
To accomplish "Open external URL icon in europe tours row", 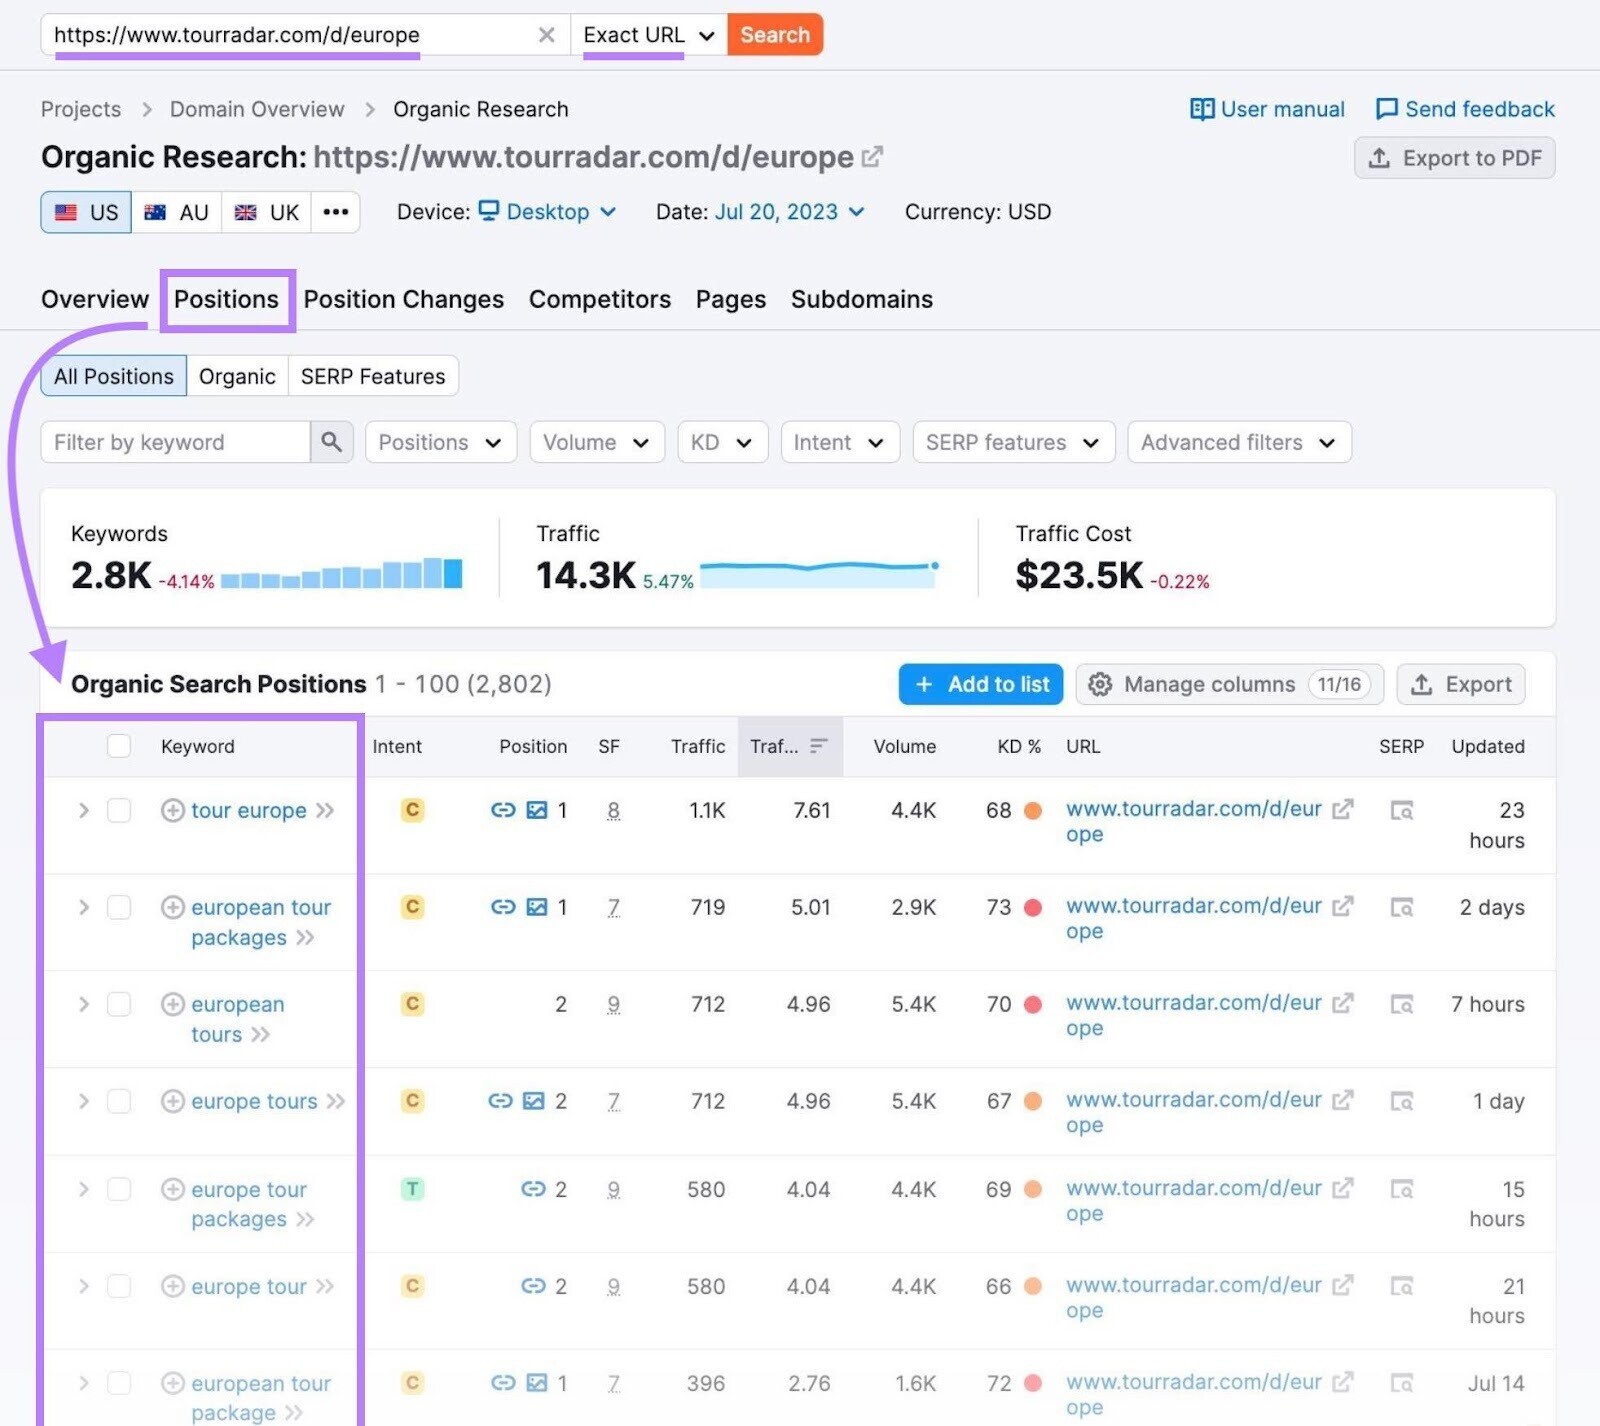I will [x=1343, y=1100].
